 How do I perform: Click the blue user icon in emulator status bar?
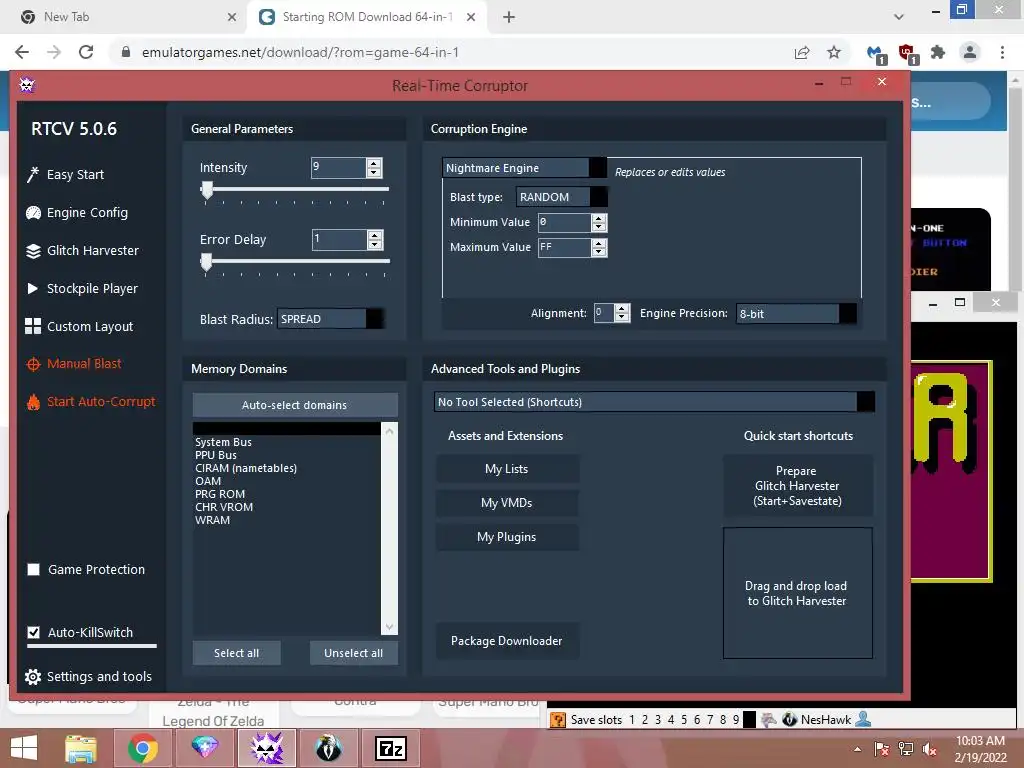pos(863,719)
